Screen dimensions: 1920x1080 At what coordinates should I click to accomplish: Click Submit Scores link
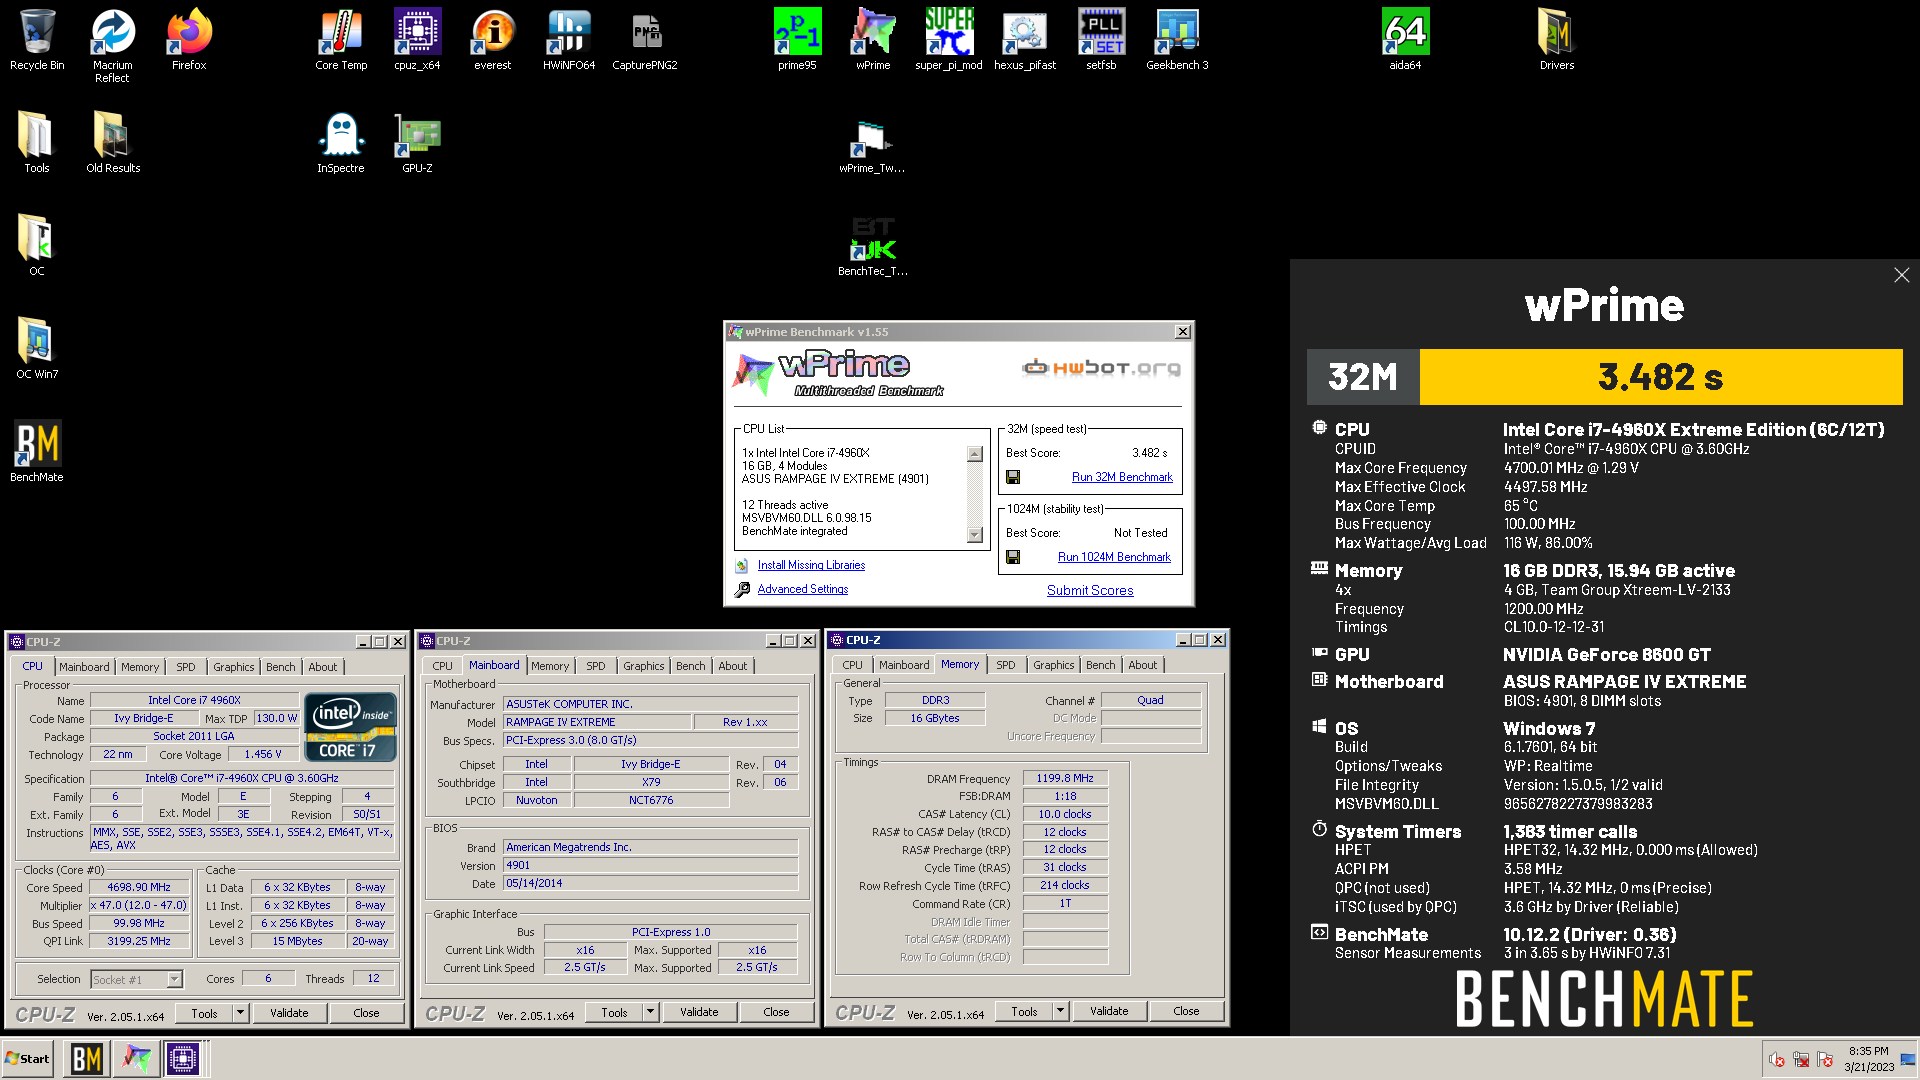coord(1090,590)
